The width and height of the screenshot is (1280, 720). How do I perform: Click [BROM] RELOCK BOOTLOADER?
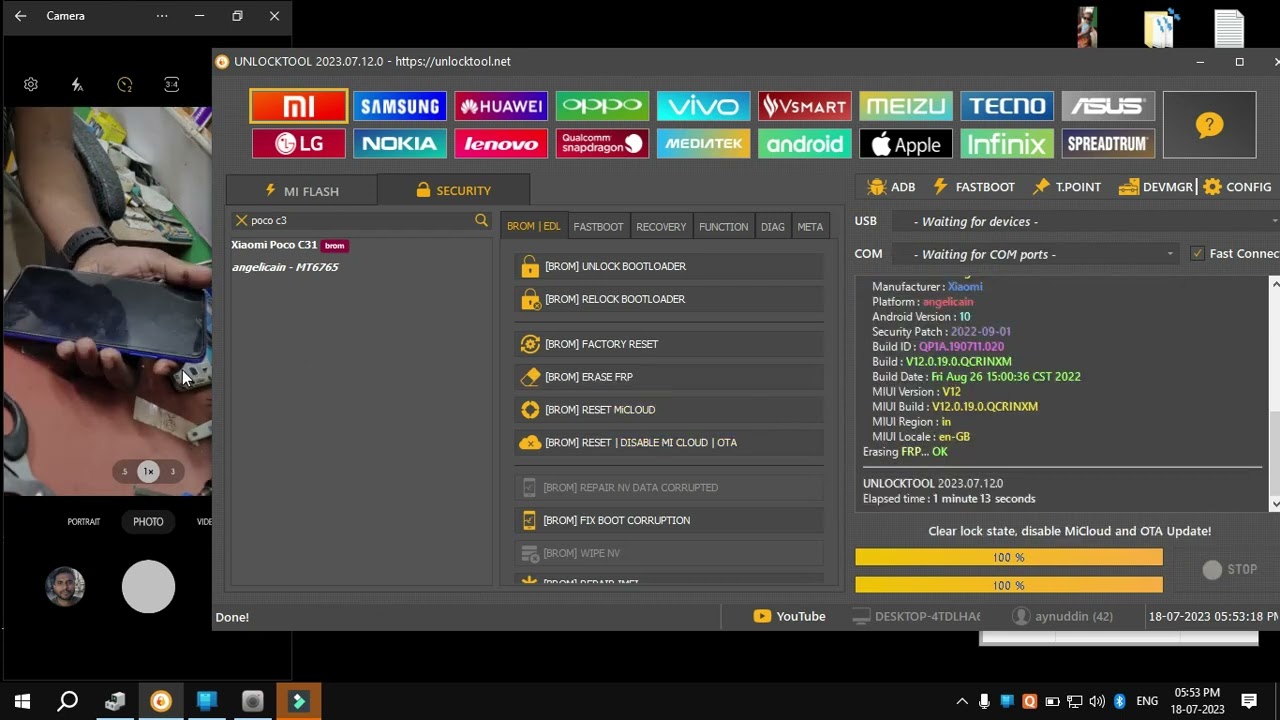click(669, 299)
